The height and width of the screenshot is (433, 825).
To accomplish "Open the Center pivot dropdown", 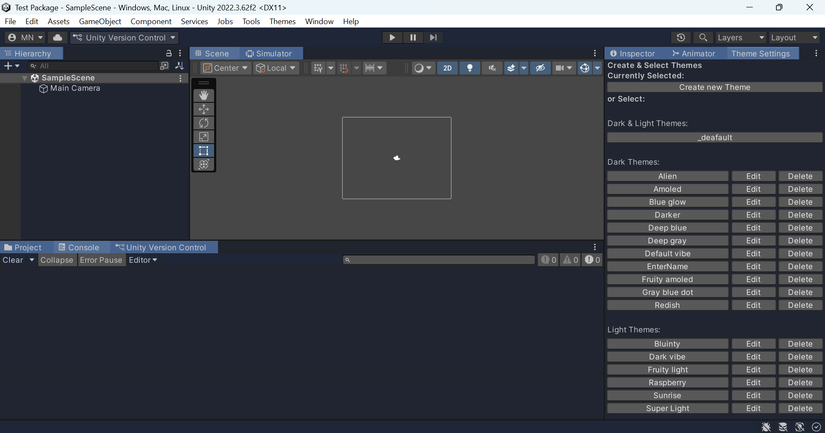I will click(x=225, y=68).
